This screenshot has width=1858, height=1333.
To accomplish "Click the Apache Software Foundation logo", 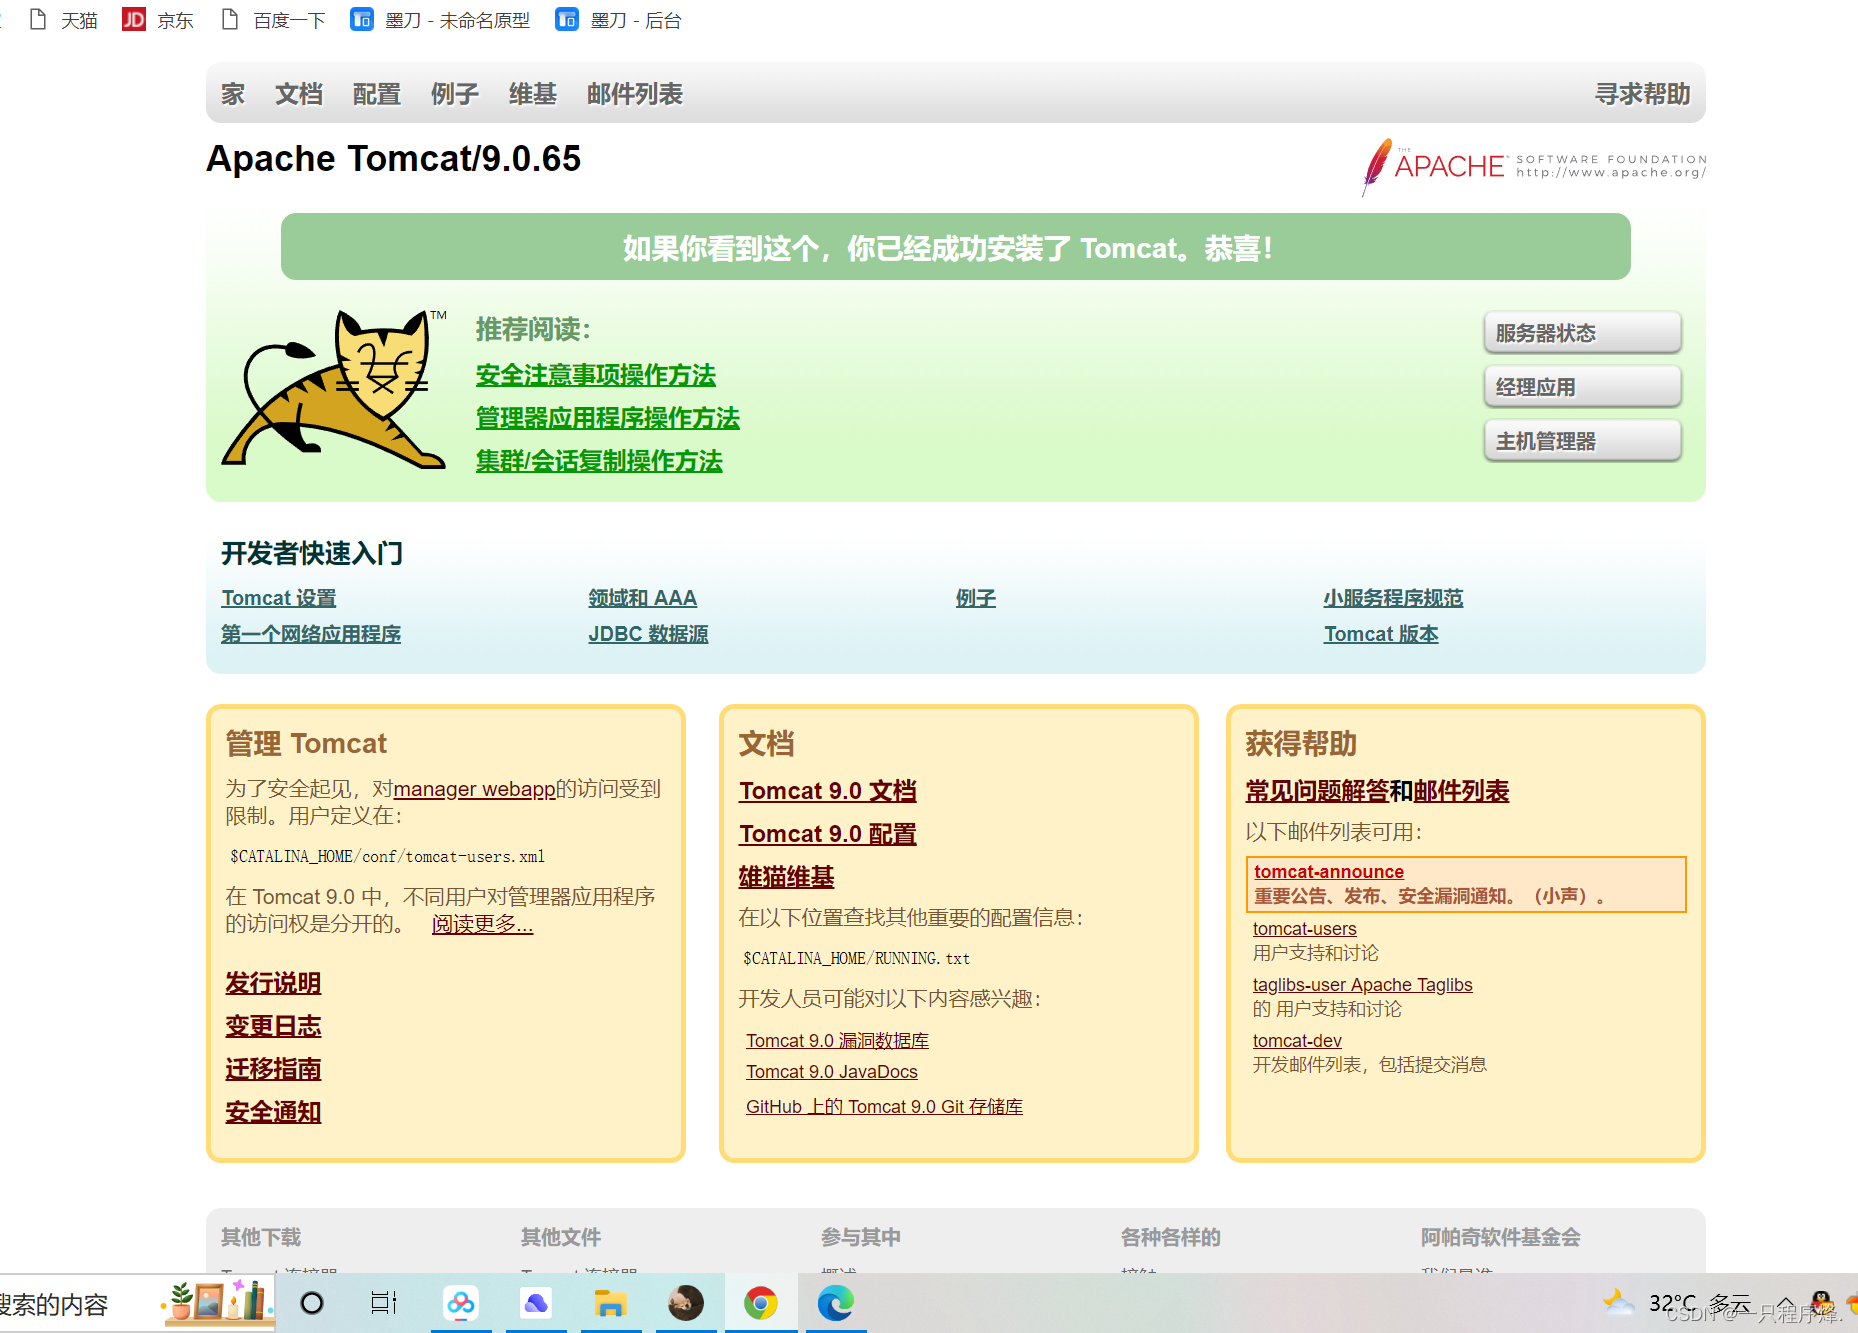I will 1533,166.
